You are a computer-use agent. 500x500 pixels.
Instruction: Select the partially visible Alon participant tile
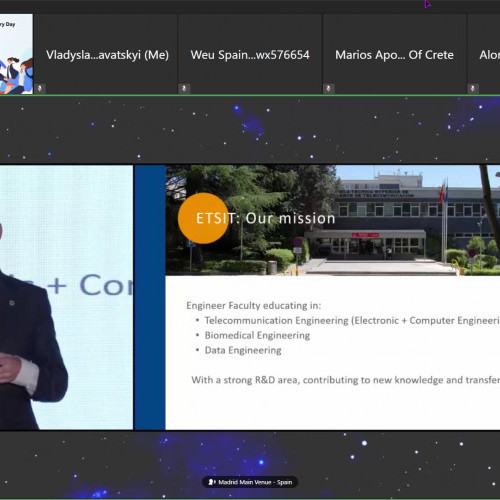click(x=484, y=54)
